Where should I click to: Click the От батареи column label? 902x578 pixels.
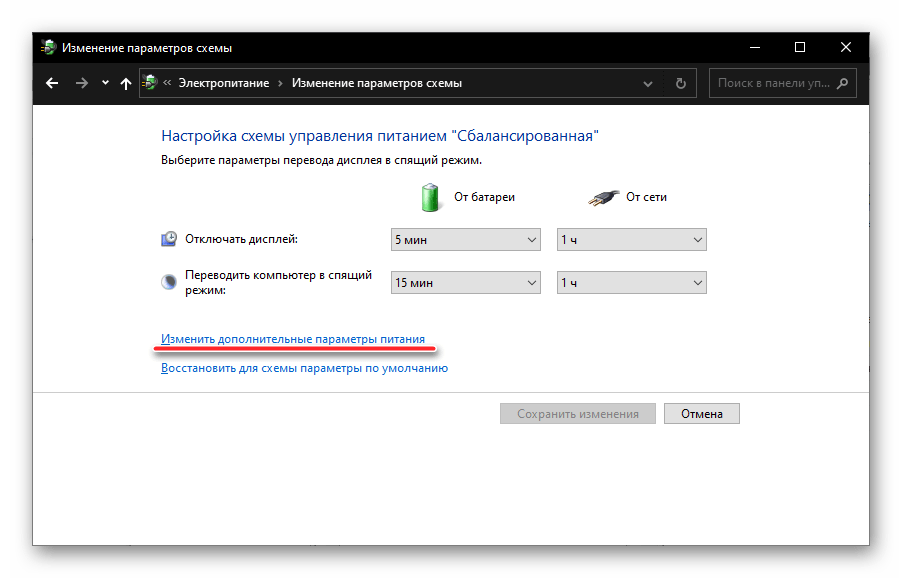pos(484,197)
